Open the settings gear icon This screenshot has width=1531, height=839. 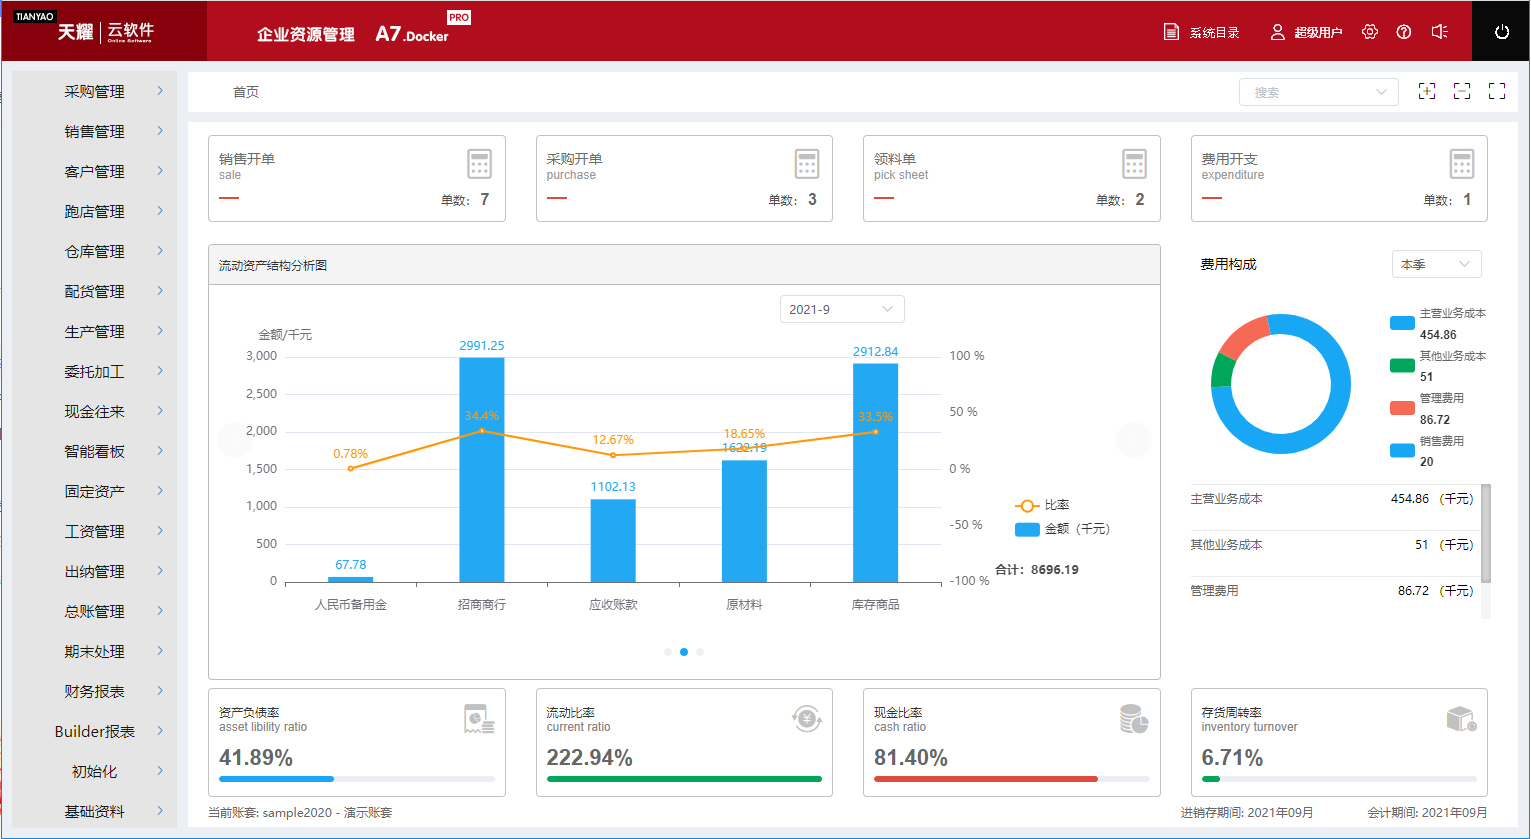click(x=1370, y=32)
